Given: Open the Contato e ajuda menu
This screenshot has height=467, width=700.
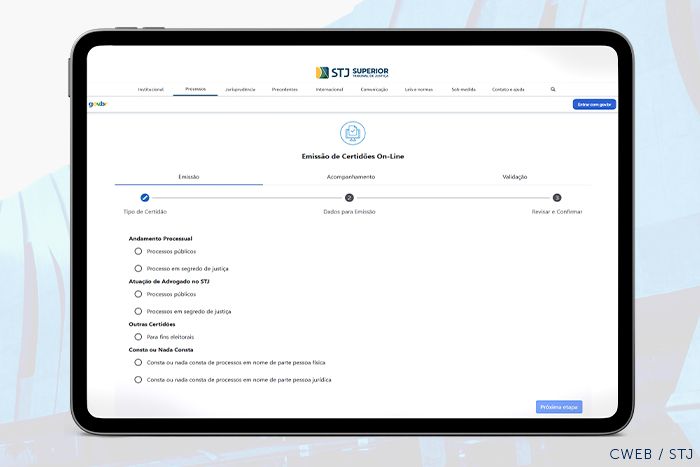Looking at the screenshot, I should click(x=508, y=89).
